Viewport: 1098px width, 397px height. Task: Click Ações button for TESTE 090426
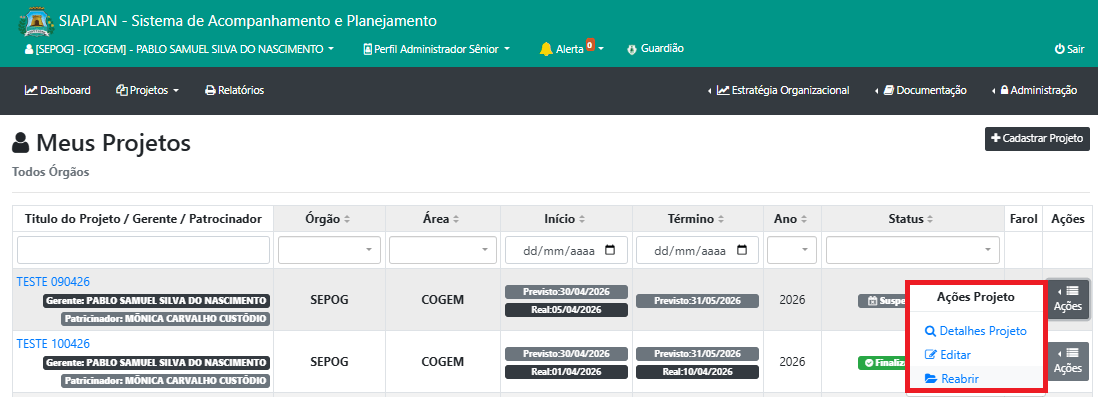click(x=1068, y=299)
